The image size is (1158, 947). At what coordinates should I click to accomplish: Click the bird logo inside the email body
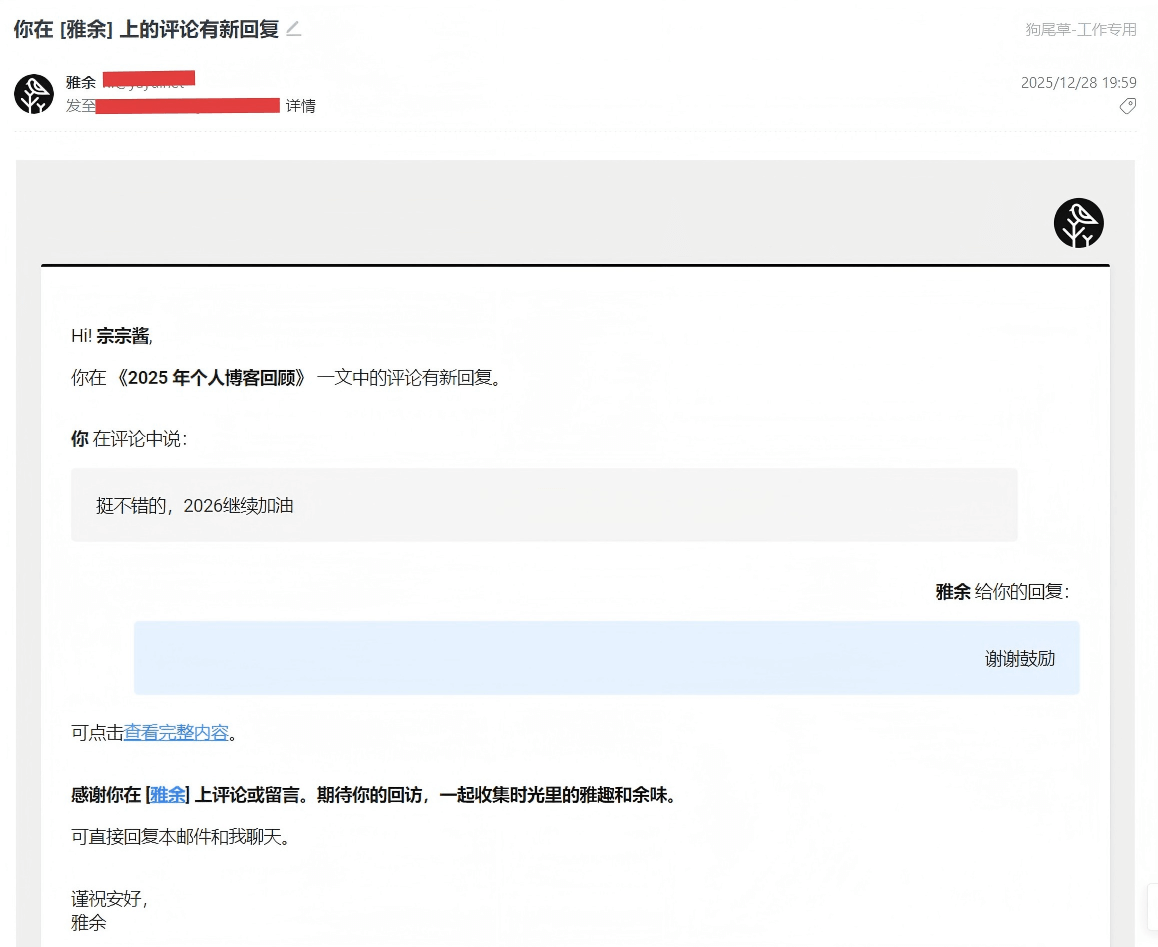pos(1078,223)
